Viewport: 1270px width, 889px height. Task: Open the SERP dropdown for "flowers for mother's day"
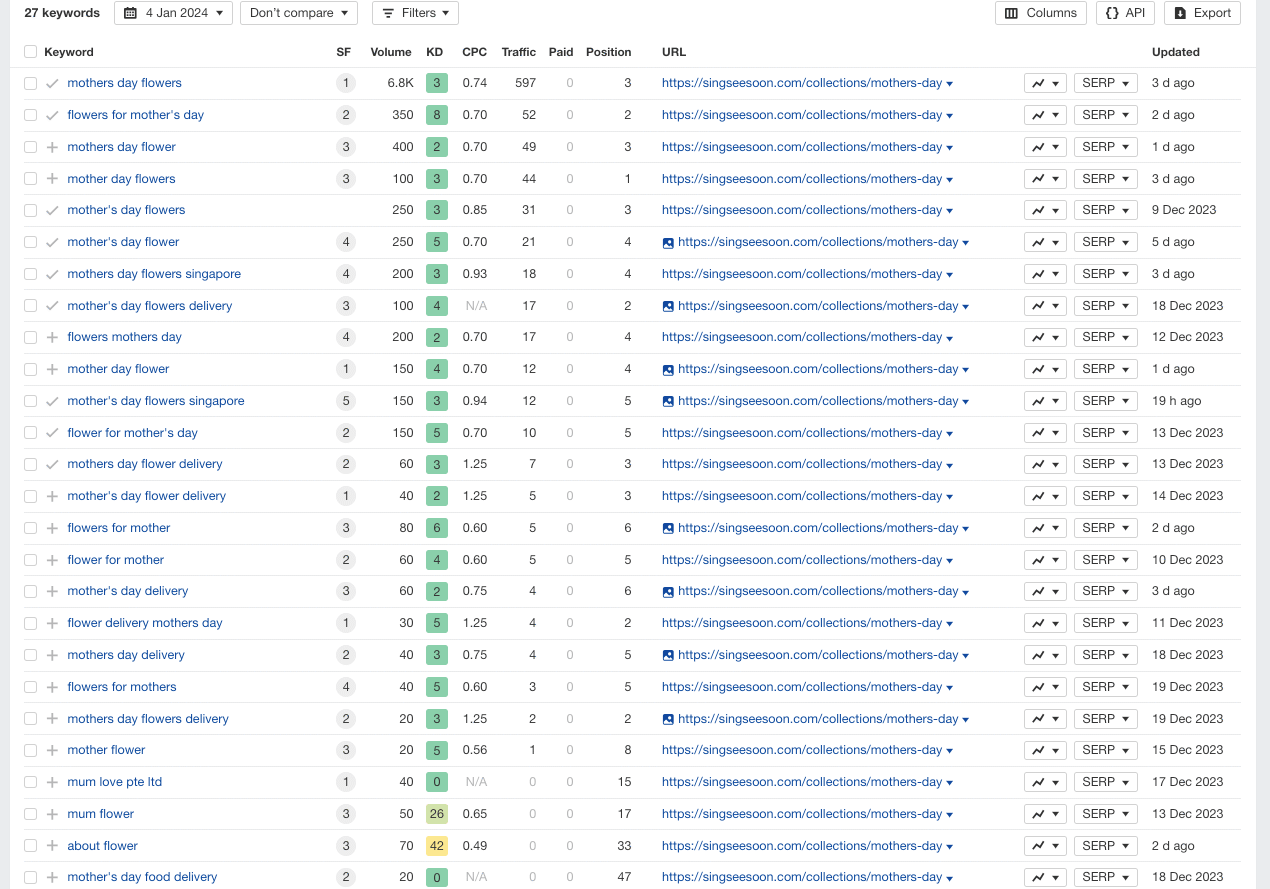pyautogui.click(x=1105, y=115)
